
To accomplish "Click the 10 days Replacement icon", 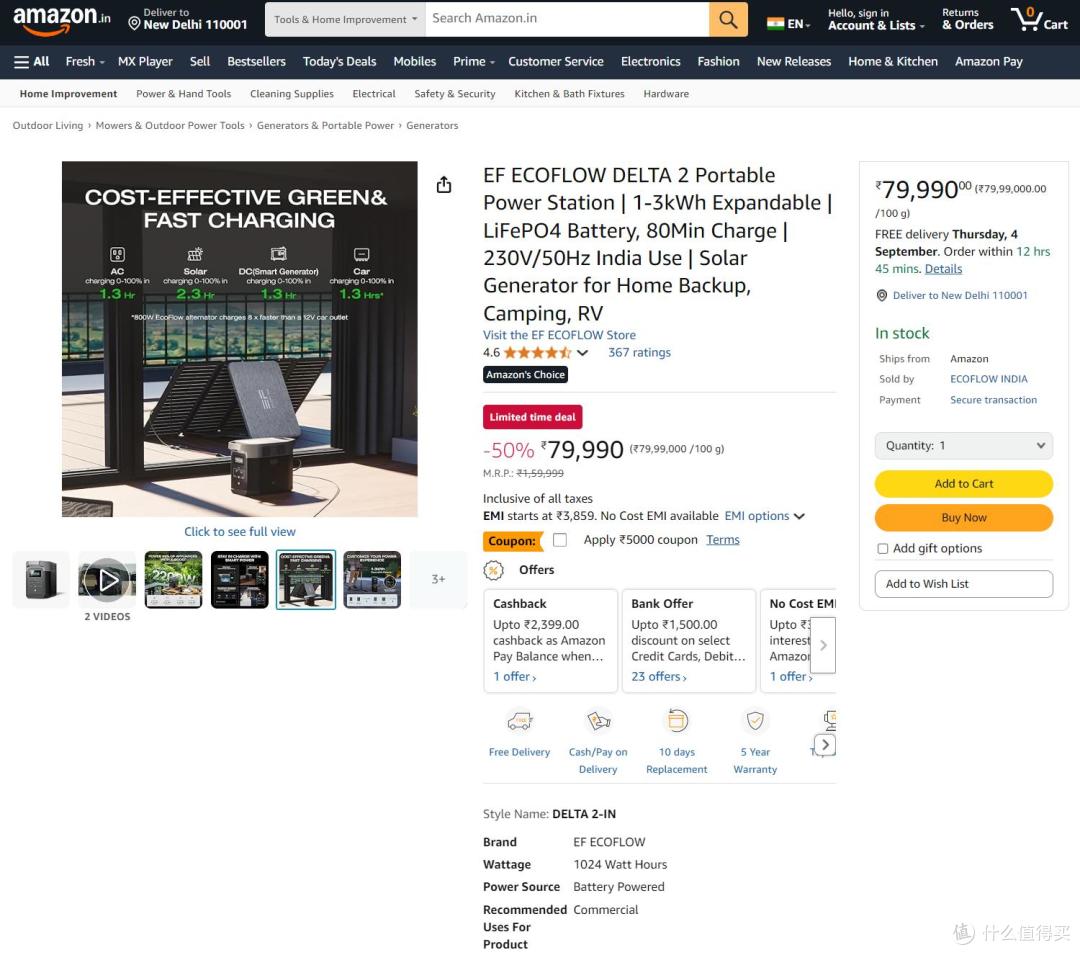I will tap(677, 722).
